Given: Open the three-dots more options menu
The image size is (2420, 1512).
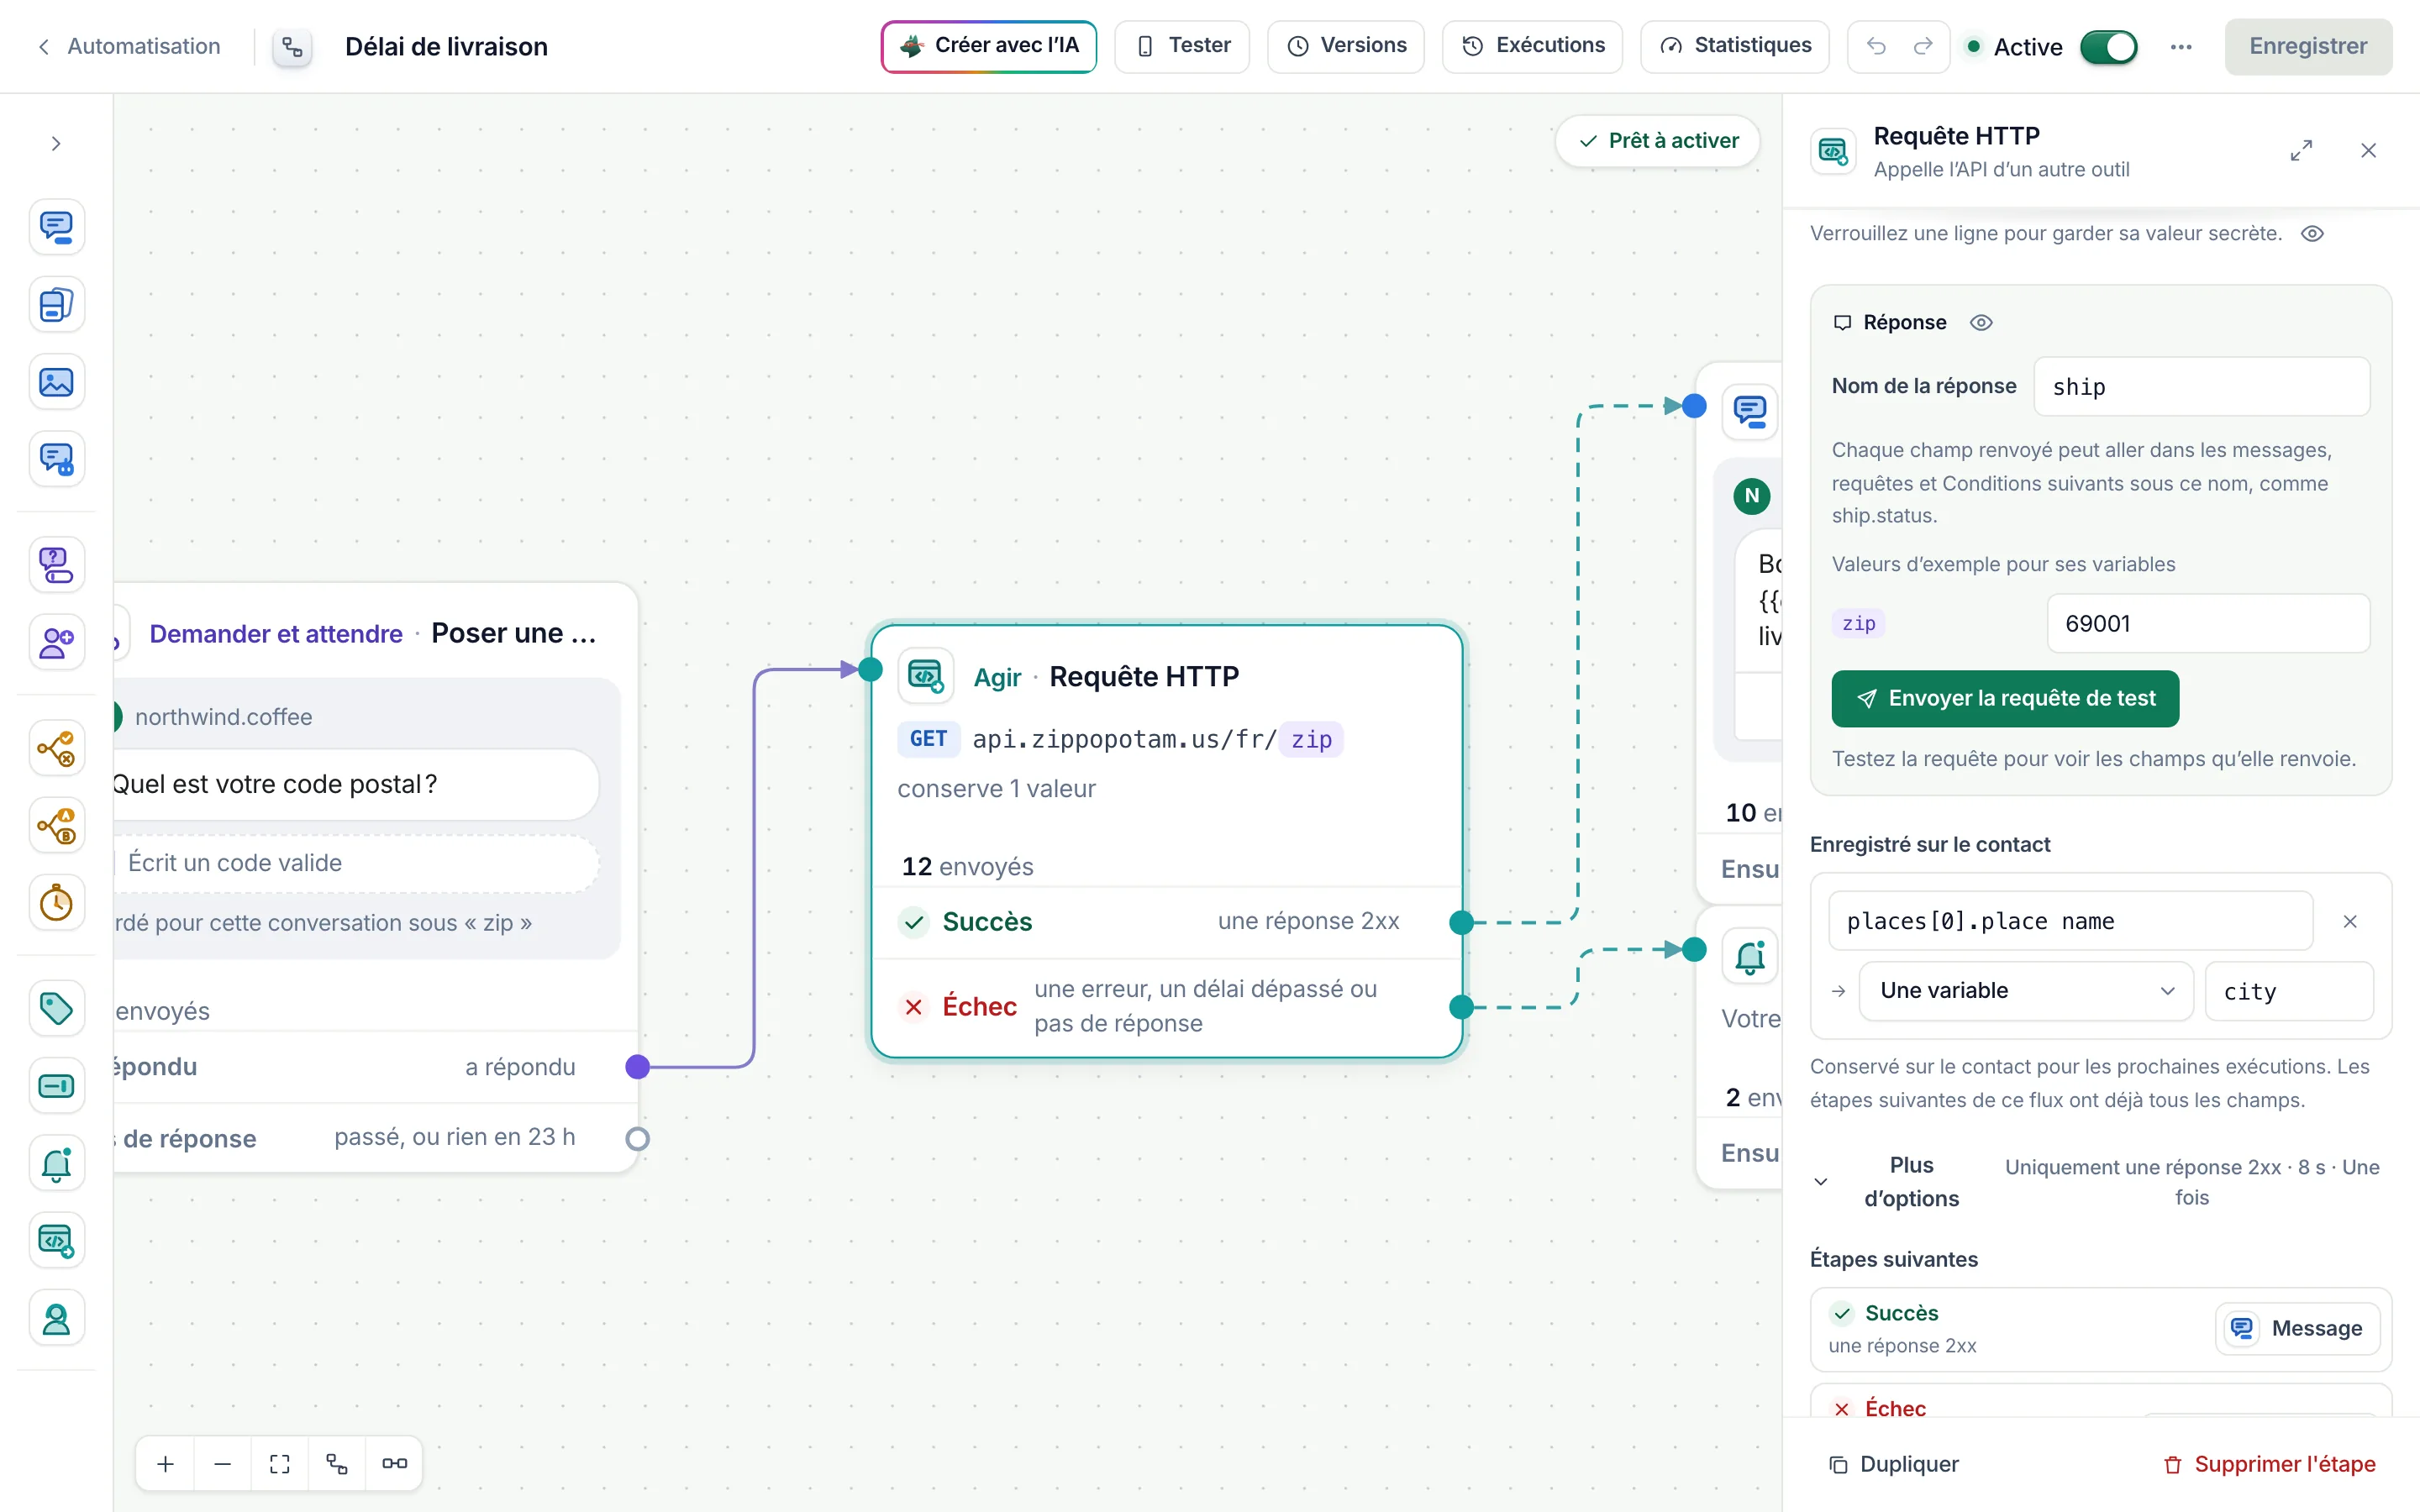Looking at the screenshot, I should point(2181,47).
